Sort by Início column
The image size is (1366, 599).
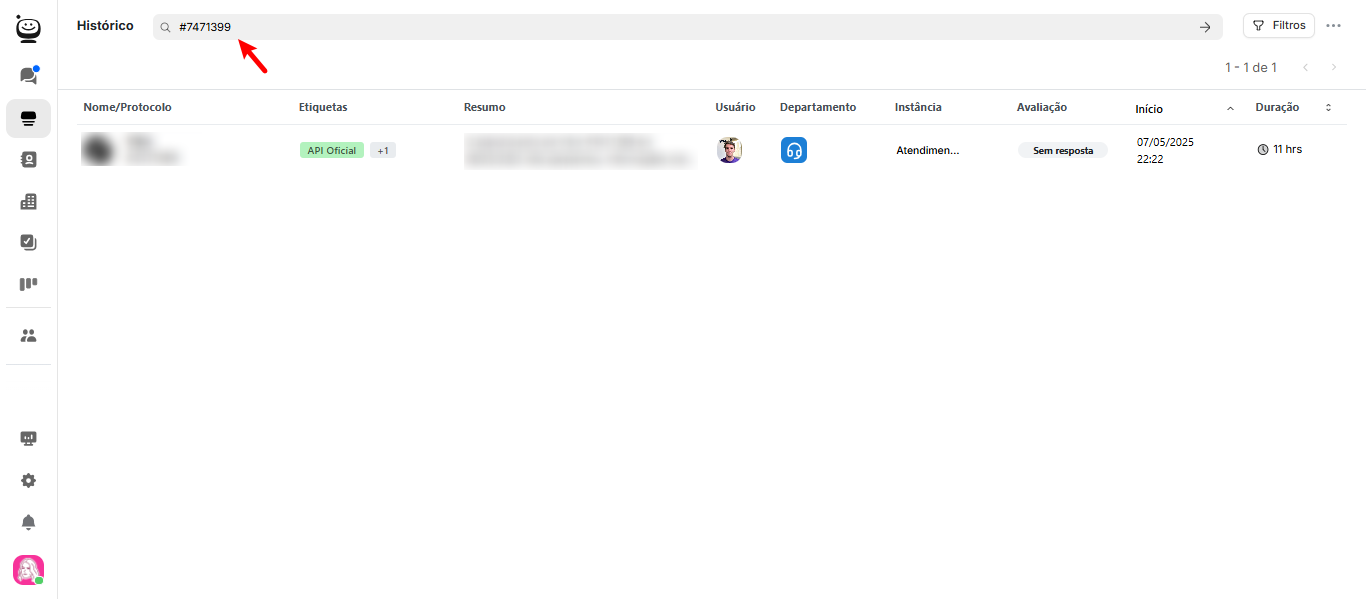click(1149, 108)
